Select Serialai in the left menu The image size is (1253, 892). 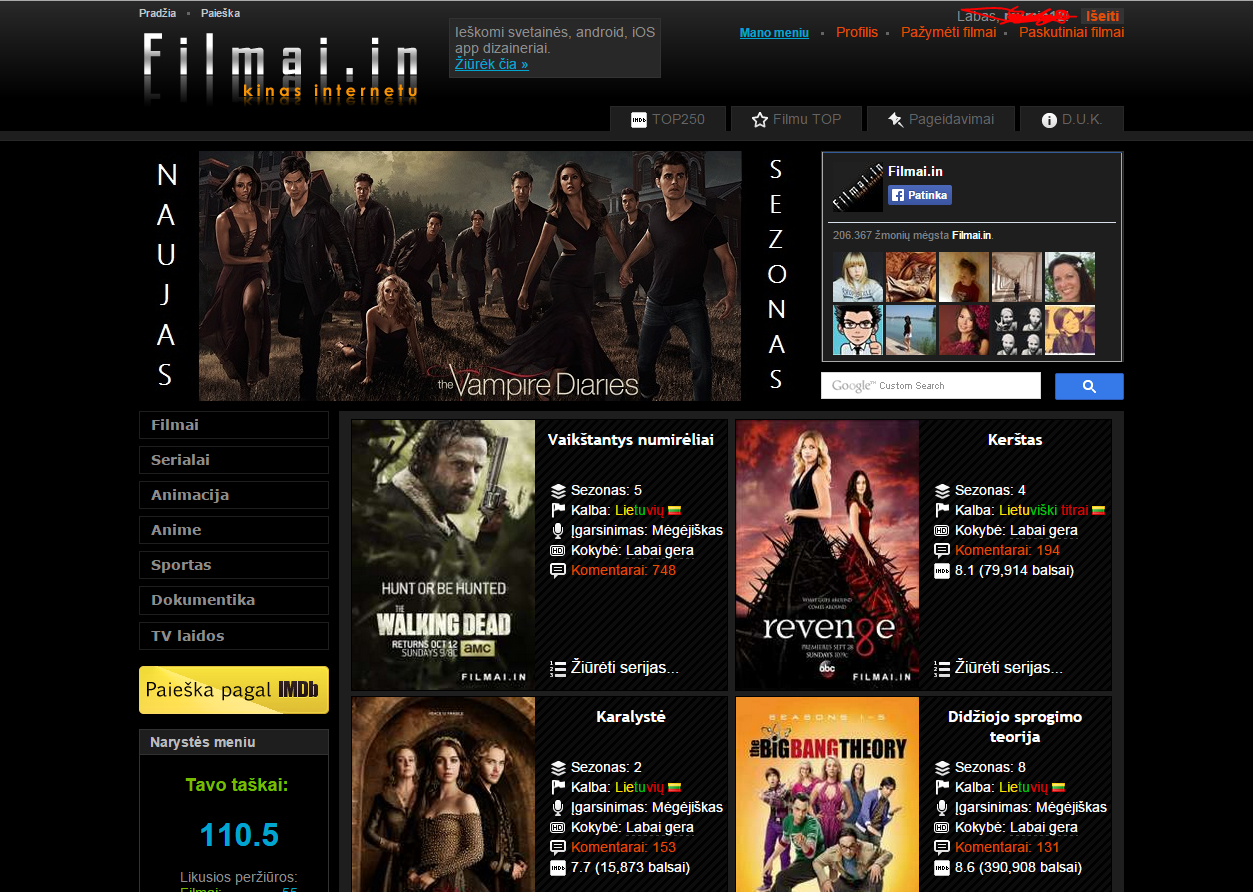pos(234,460)
